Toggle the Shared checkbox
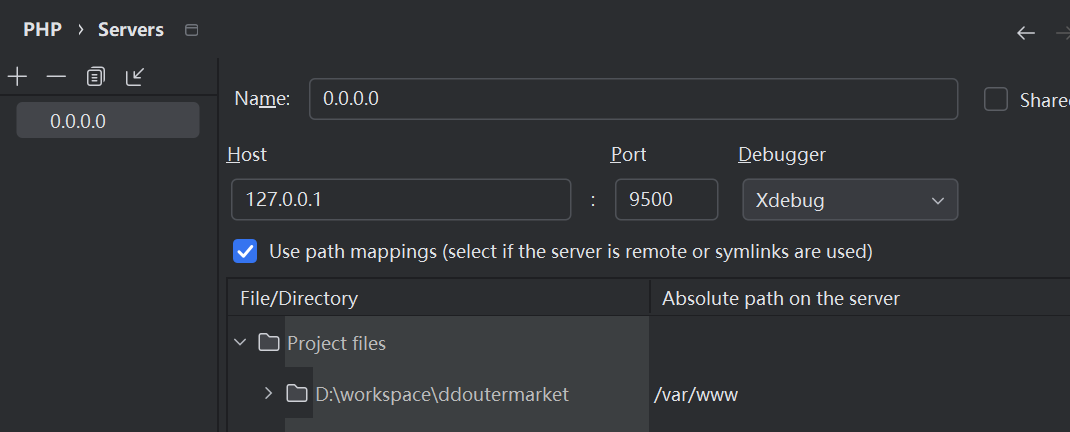Screen dimensions: 1070x432 996,99
